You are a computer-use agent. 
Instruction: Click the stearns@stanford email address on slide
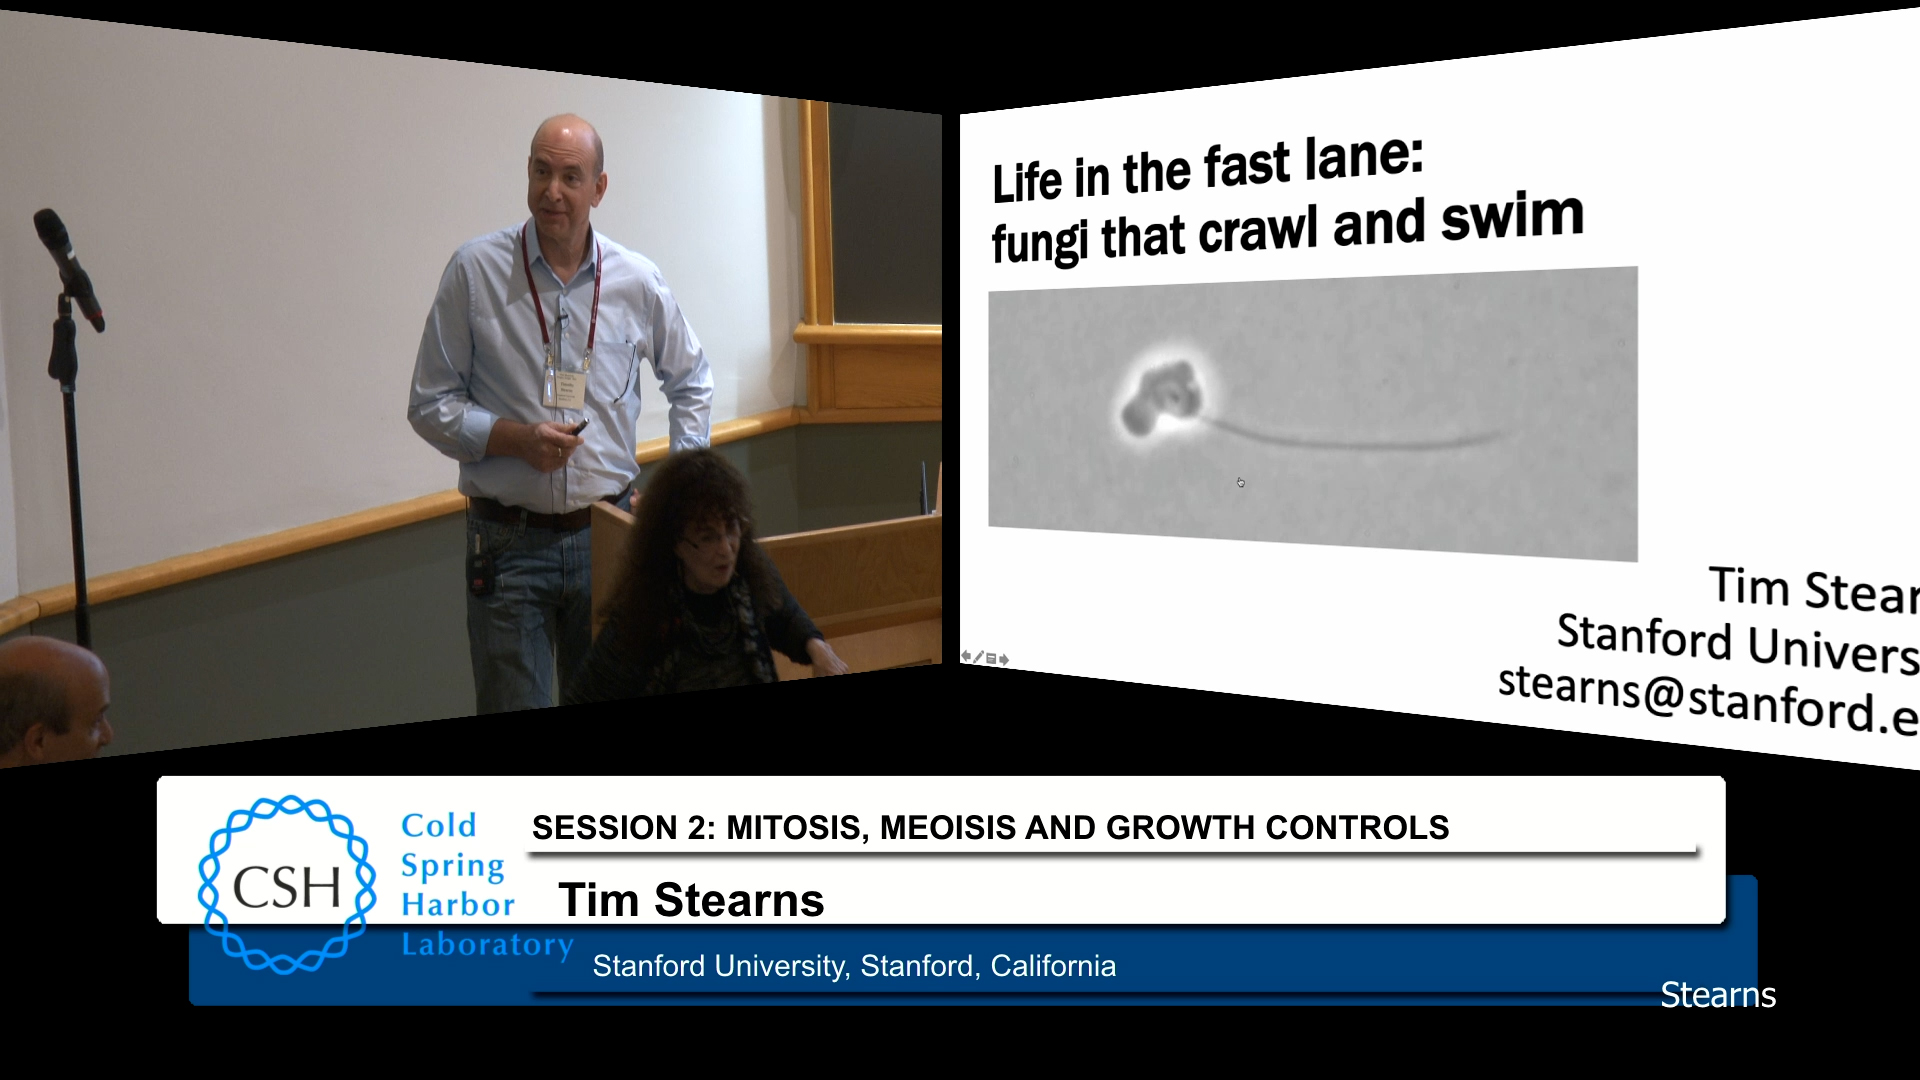[x=1705, y=697]
